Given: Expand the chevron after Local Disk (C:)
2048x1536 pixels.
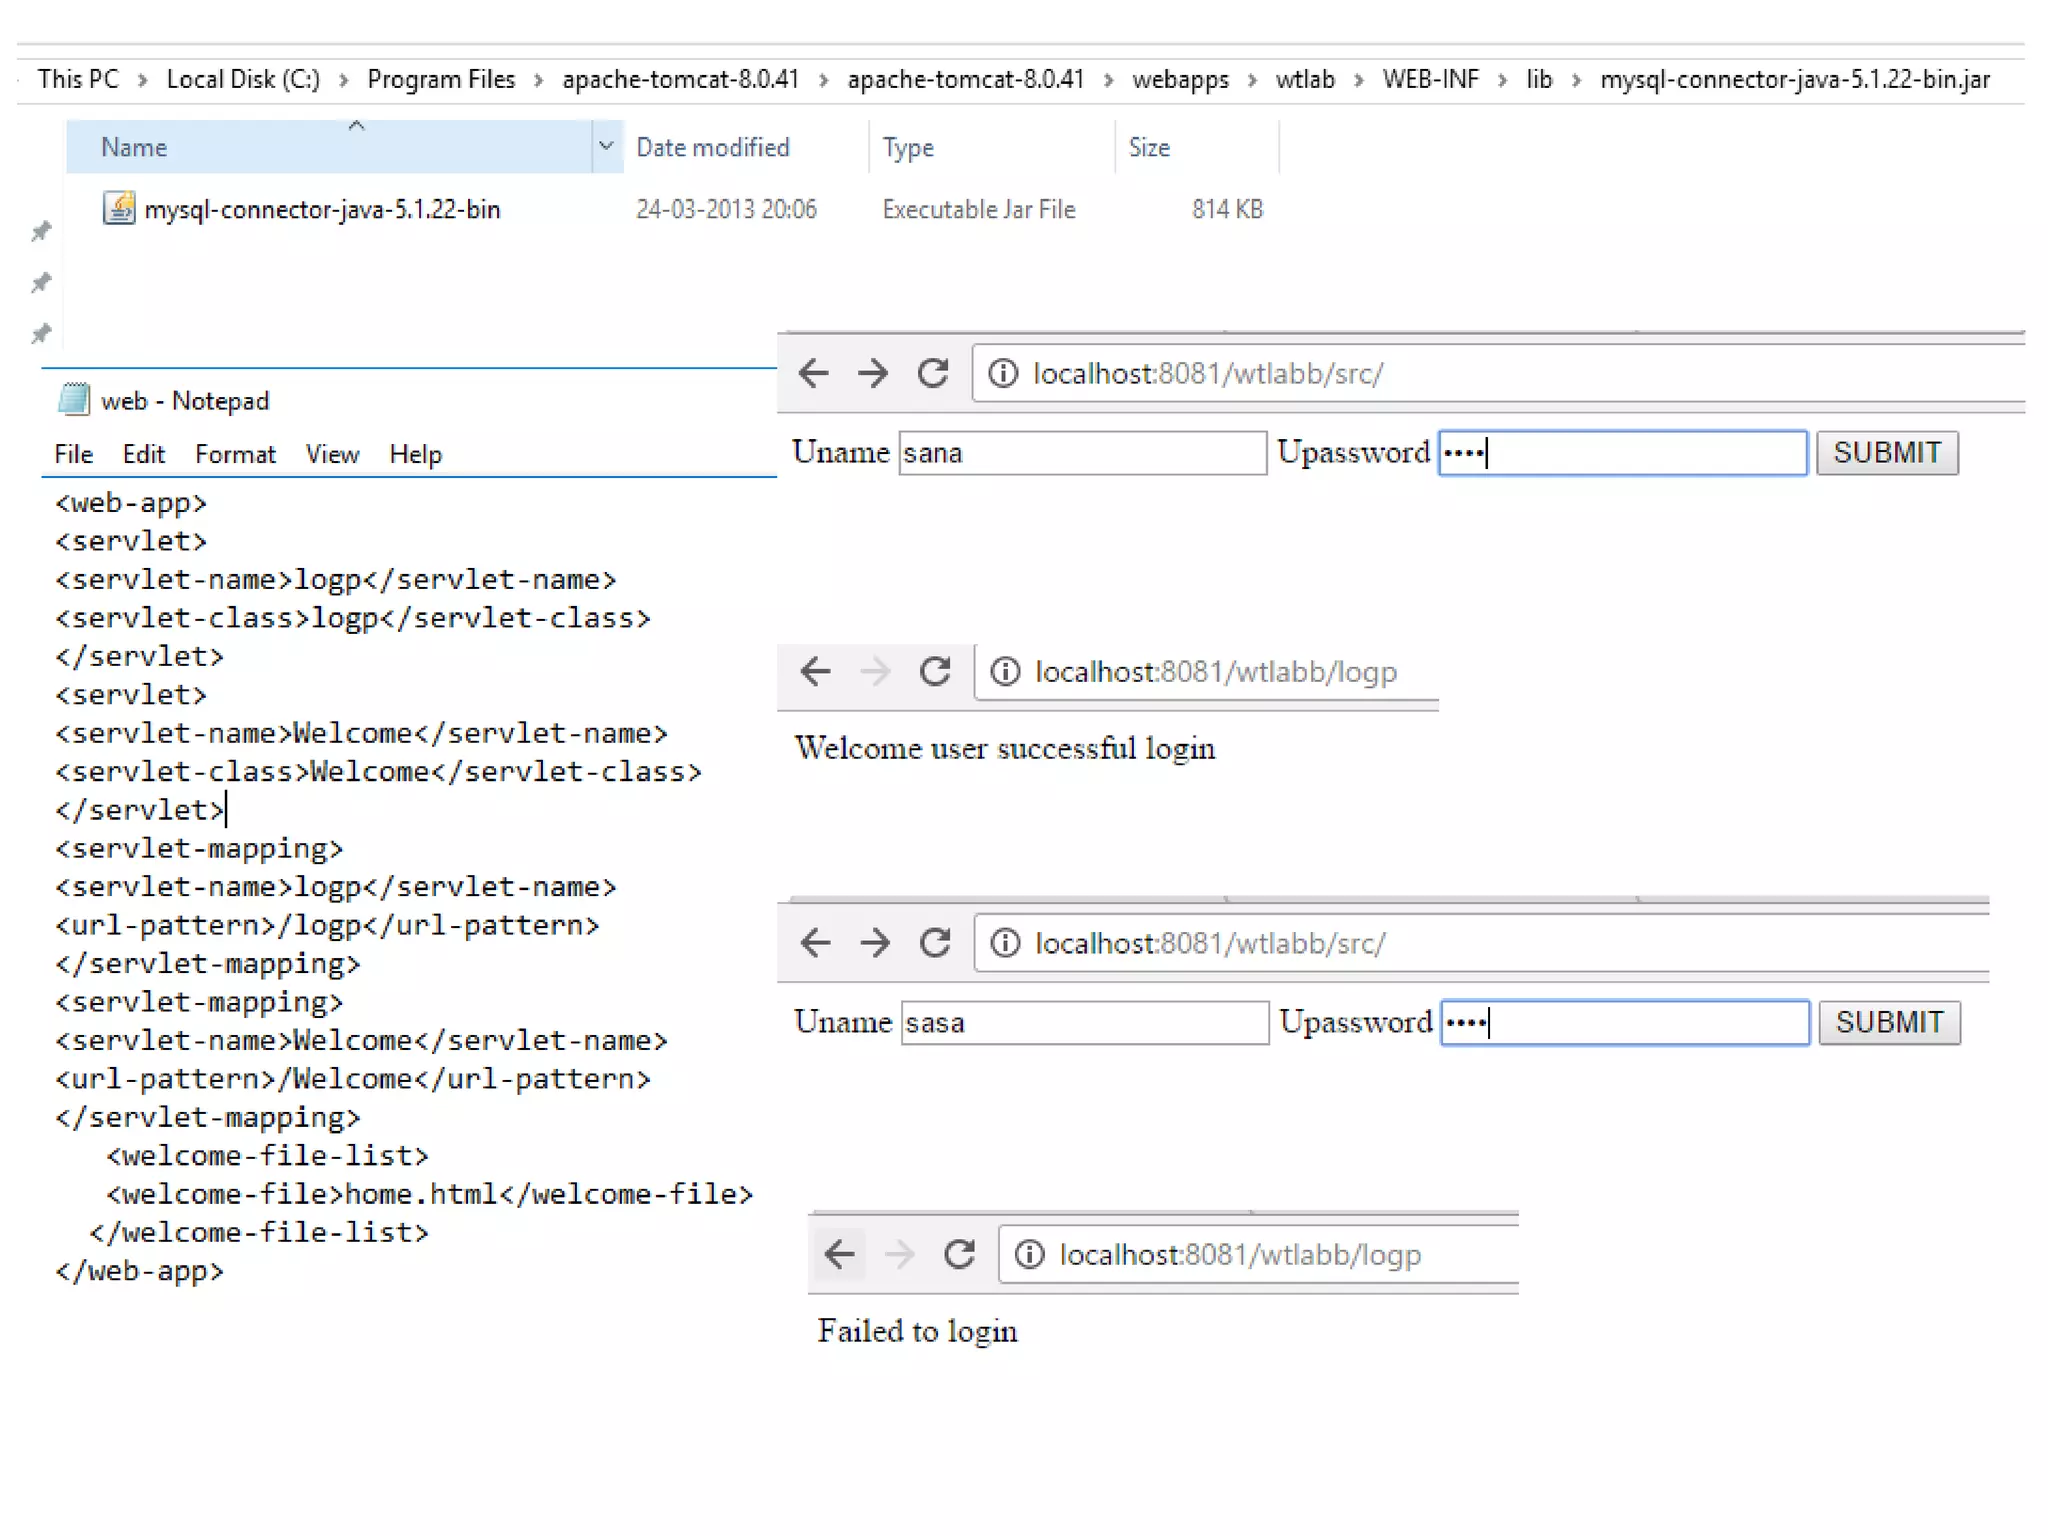Looking at the screenshot, I should (344, 80).
